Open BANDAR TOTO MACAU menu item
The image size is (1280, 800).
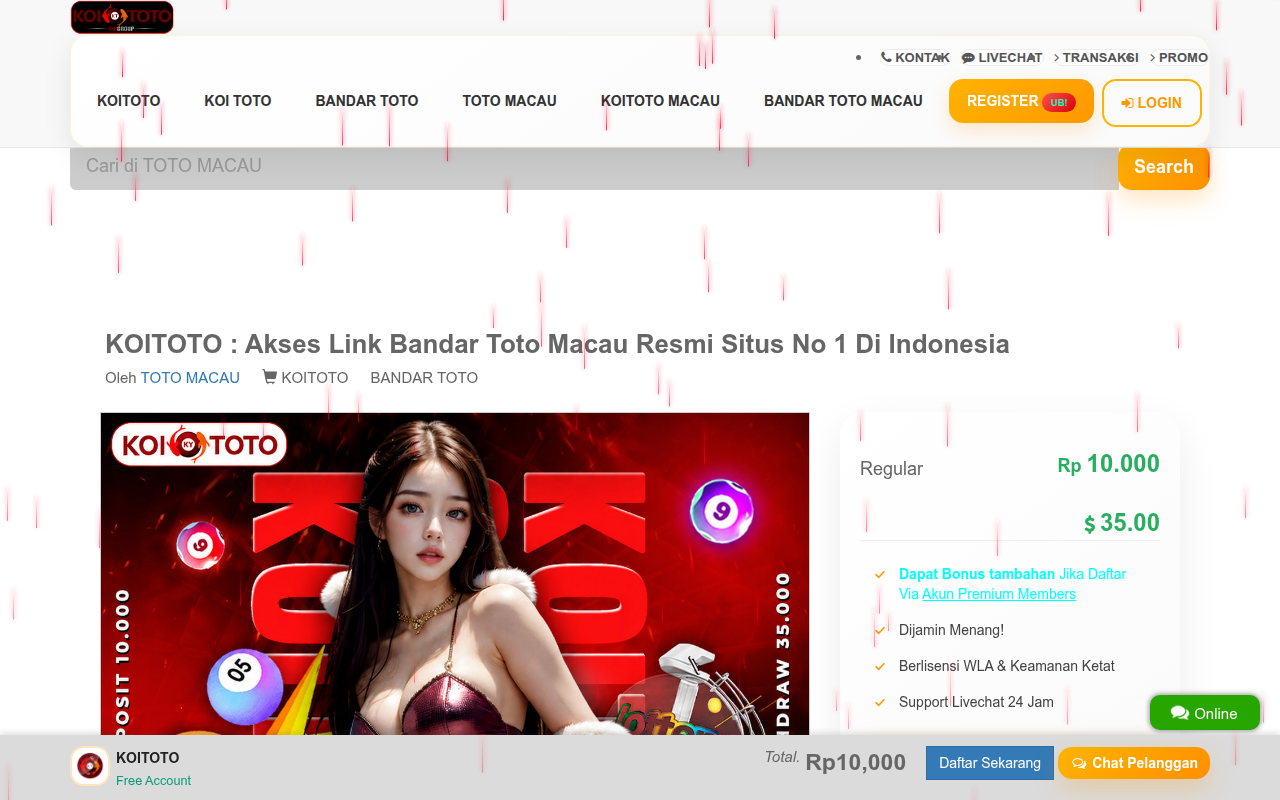click(843, 101)
